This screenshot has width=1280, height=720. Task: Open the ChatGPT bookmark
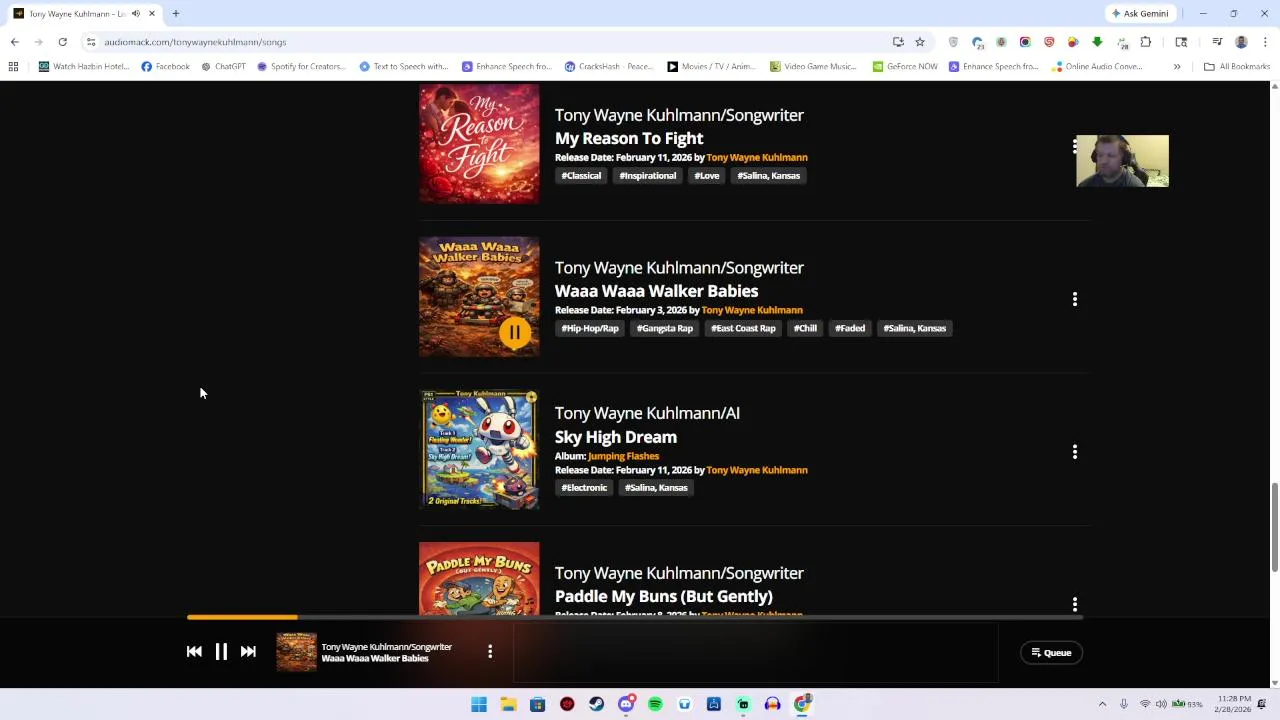point(223,67)
